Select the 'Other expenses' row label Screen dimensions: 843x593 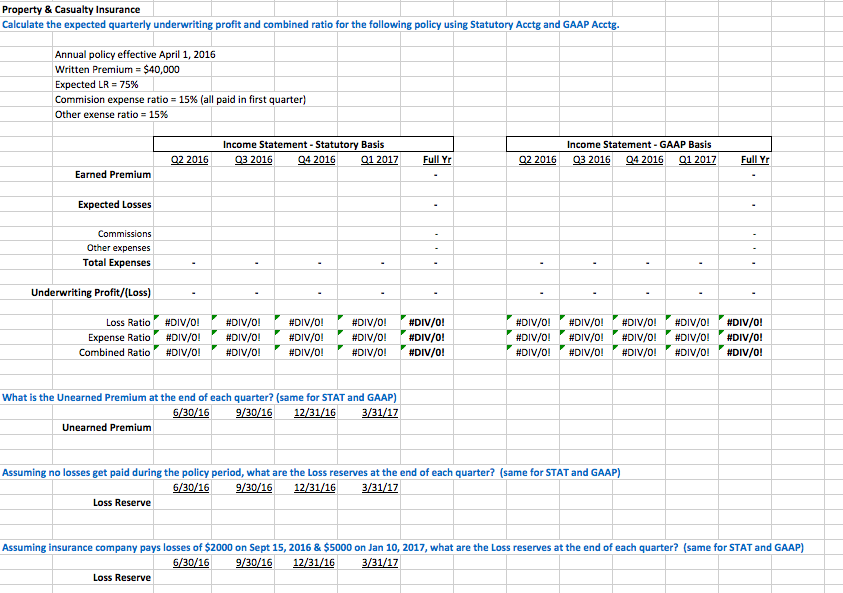[x=119, y=248]
